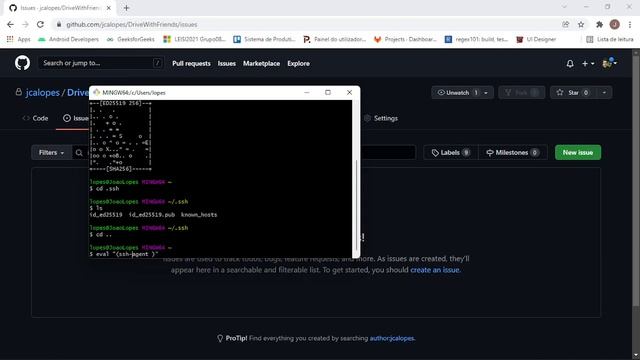
Task: Bookmark this page with the star icon
Action: (x=581, y=24)
